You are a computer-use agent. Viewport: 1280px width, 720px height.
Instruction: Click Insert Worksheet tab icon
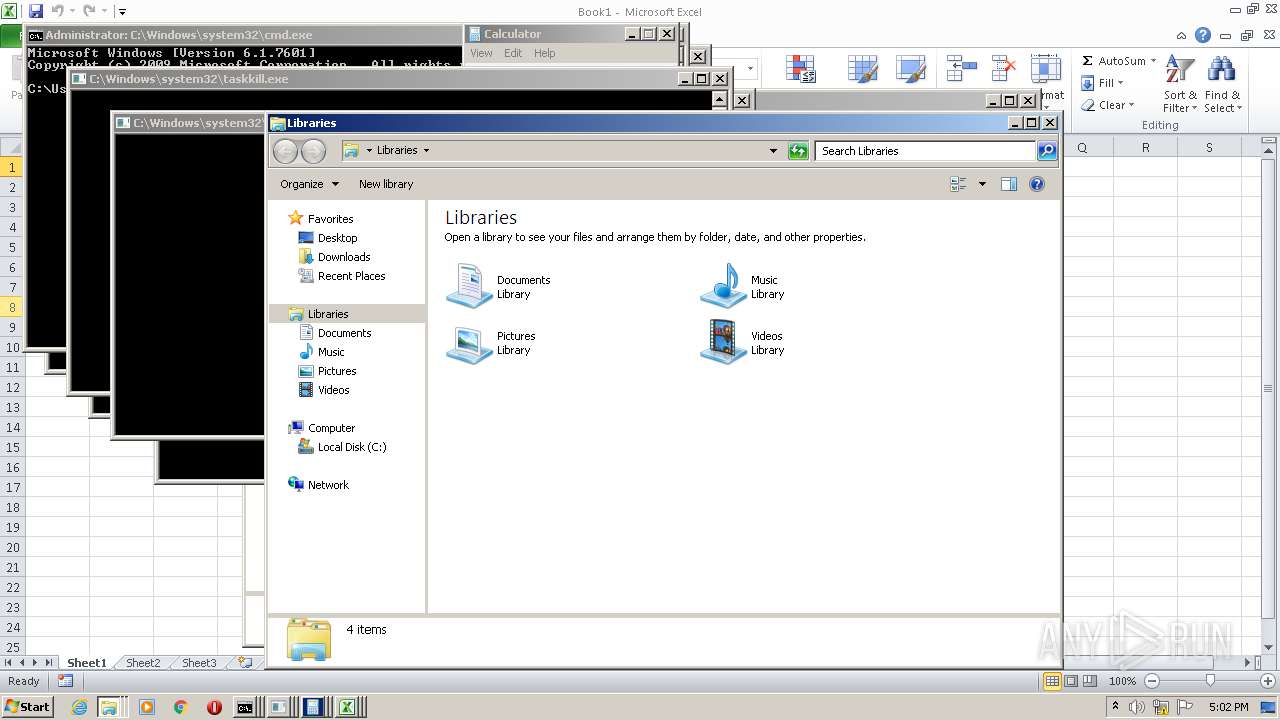coord(245,662)
